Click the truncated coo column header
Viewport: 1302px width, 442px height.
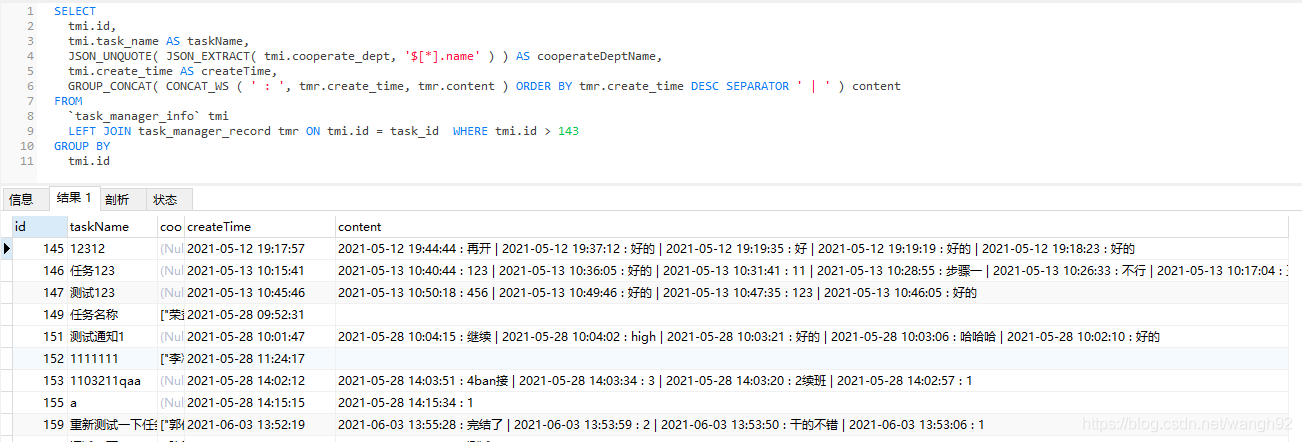pos(171,227)
